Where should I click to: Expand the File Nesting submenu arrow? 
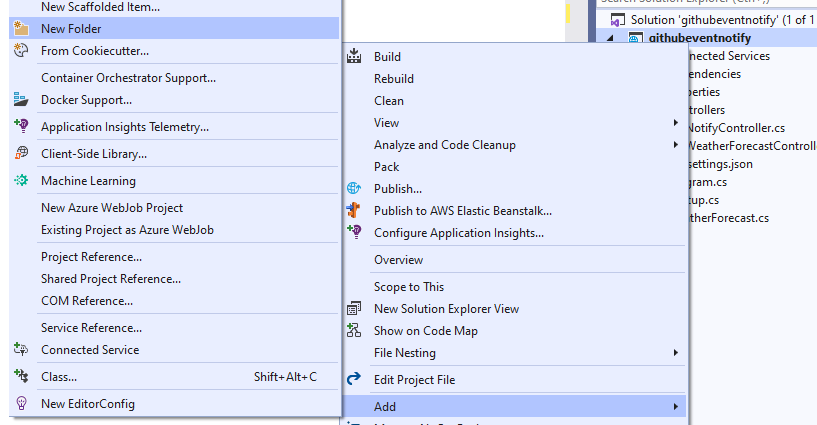(676, 353)
